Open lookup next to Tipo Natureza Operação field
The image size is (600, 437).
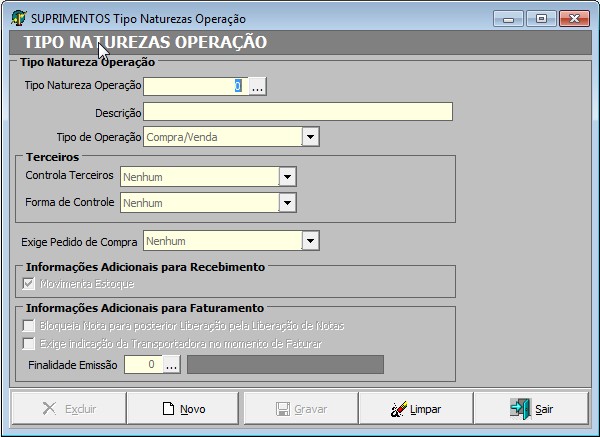pos(258,87)
